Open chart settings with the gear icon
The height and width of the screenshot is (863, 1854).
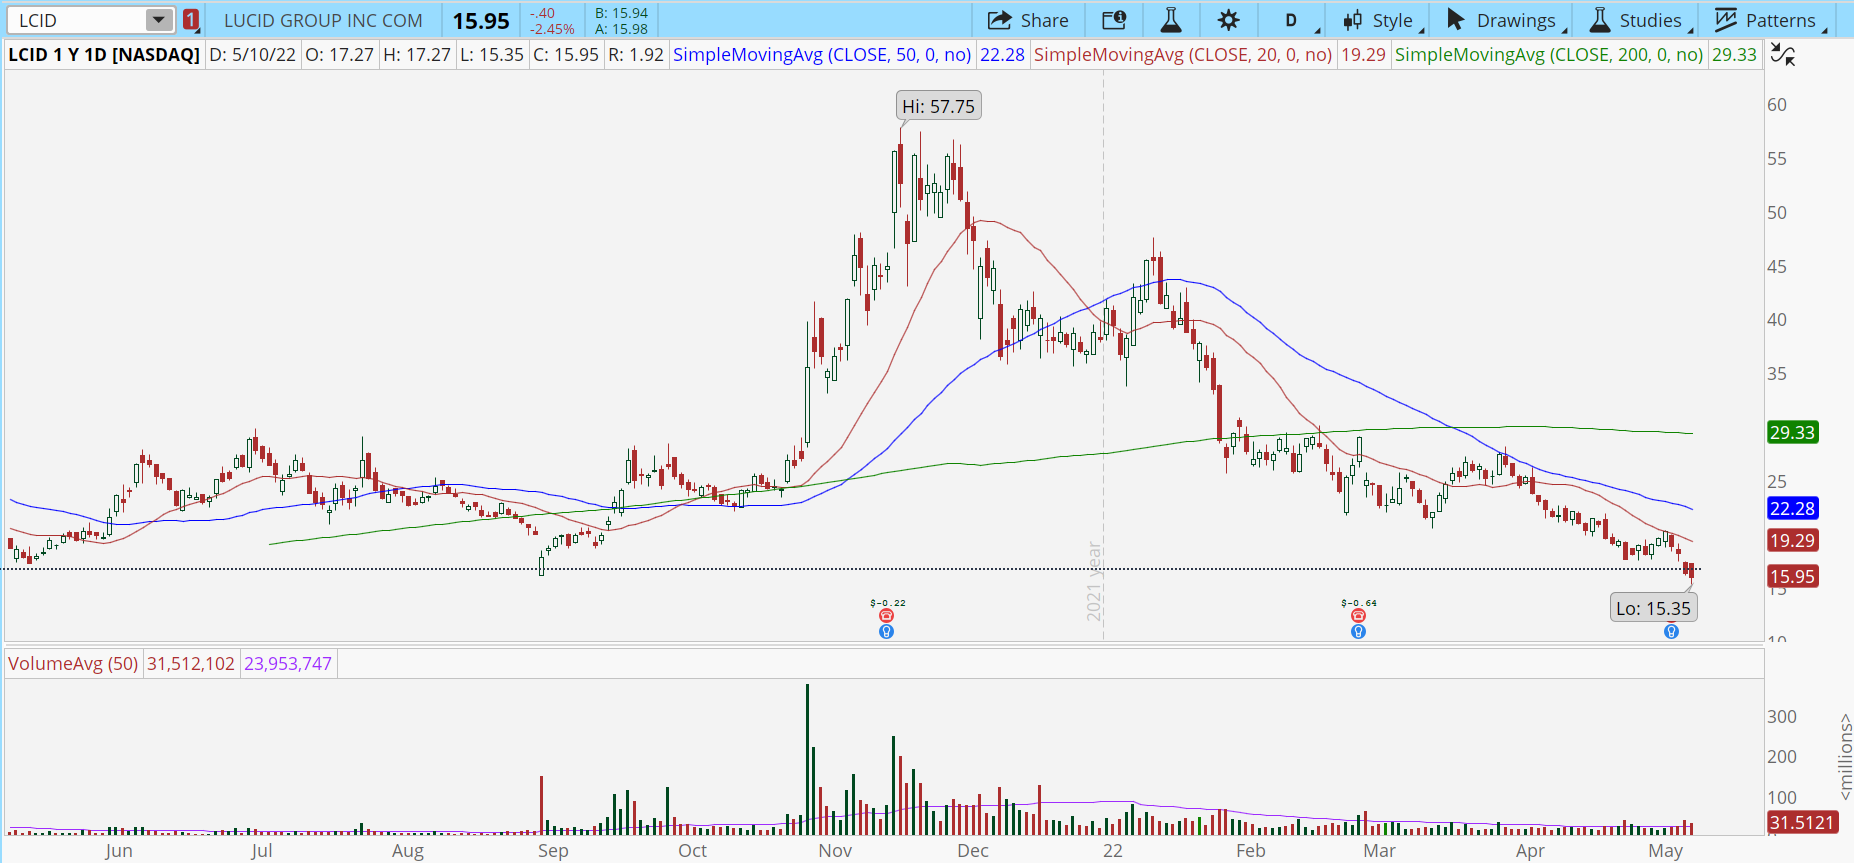[x=1229, y=20]
